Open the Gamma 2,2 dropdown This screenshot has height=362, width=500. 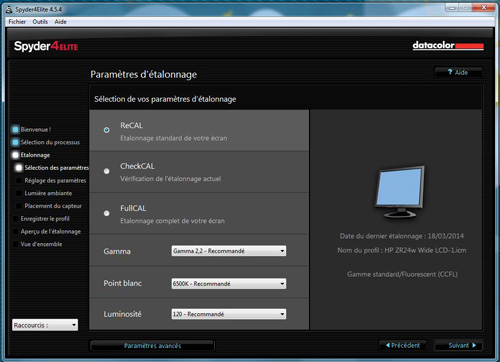click(229, 251)
